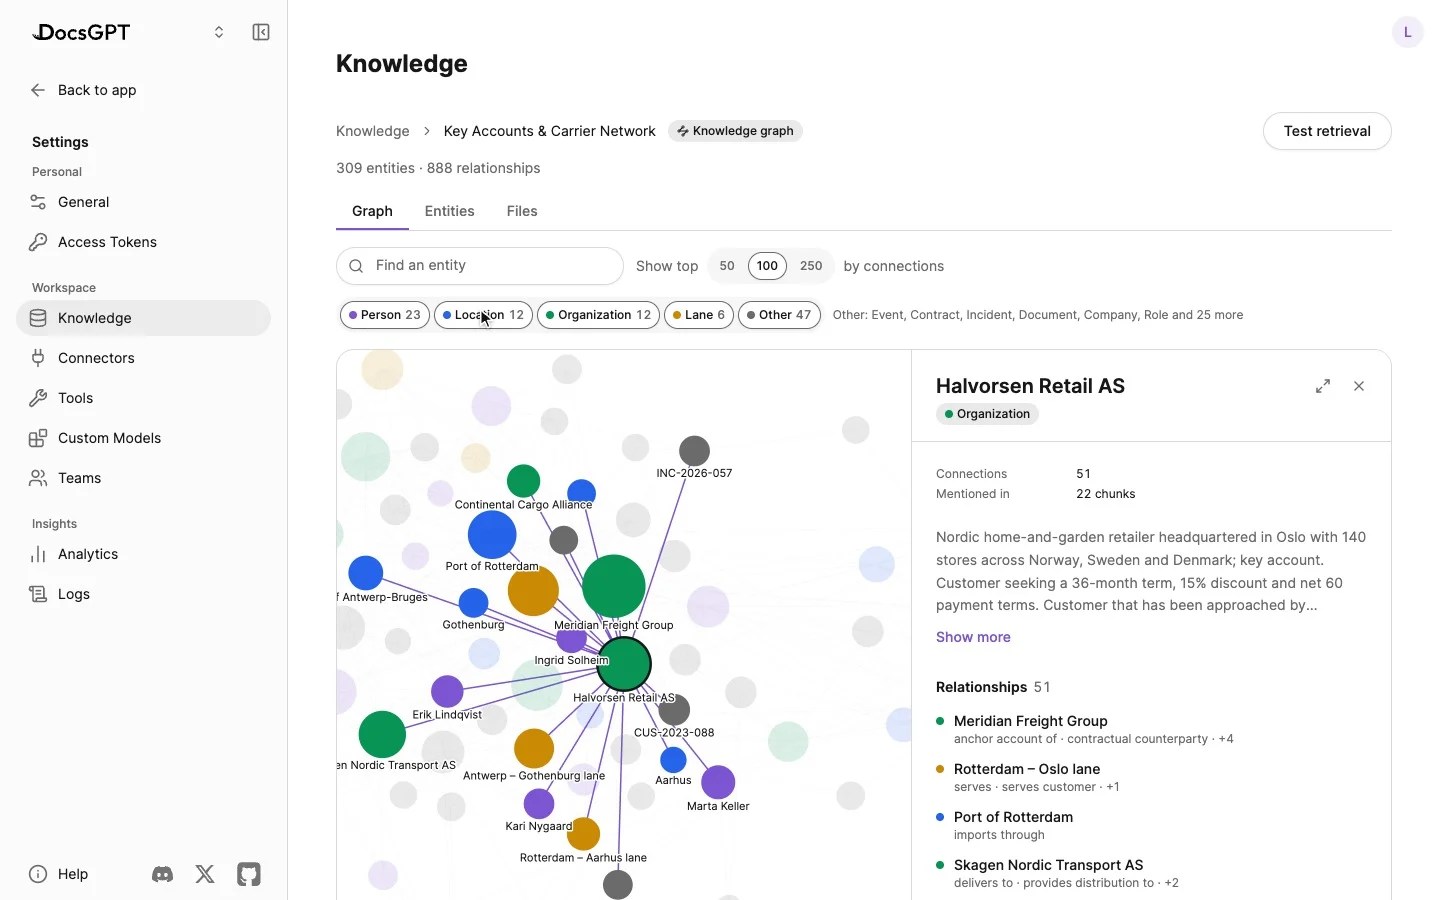Toggle the Organization 12 filter chip
The height and width of the screenshot is (900, 1440).
point(599,315)
